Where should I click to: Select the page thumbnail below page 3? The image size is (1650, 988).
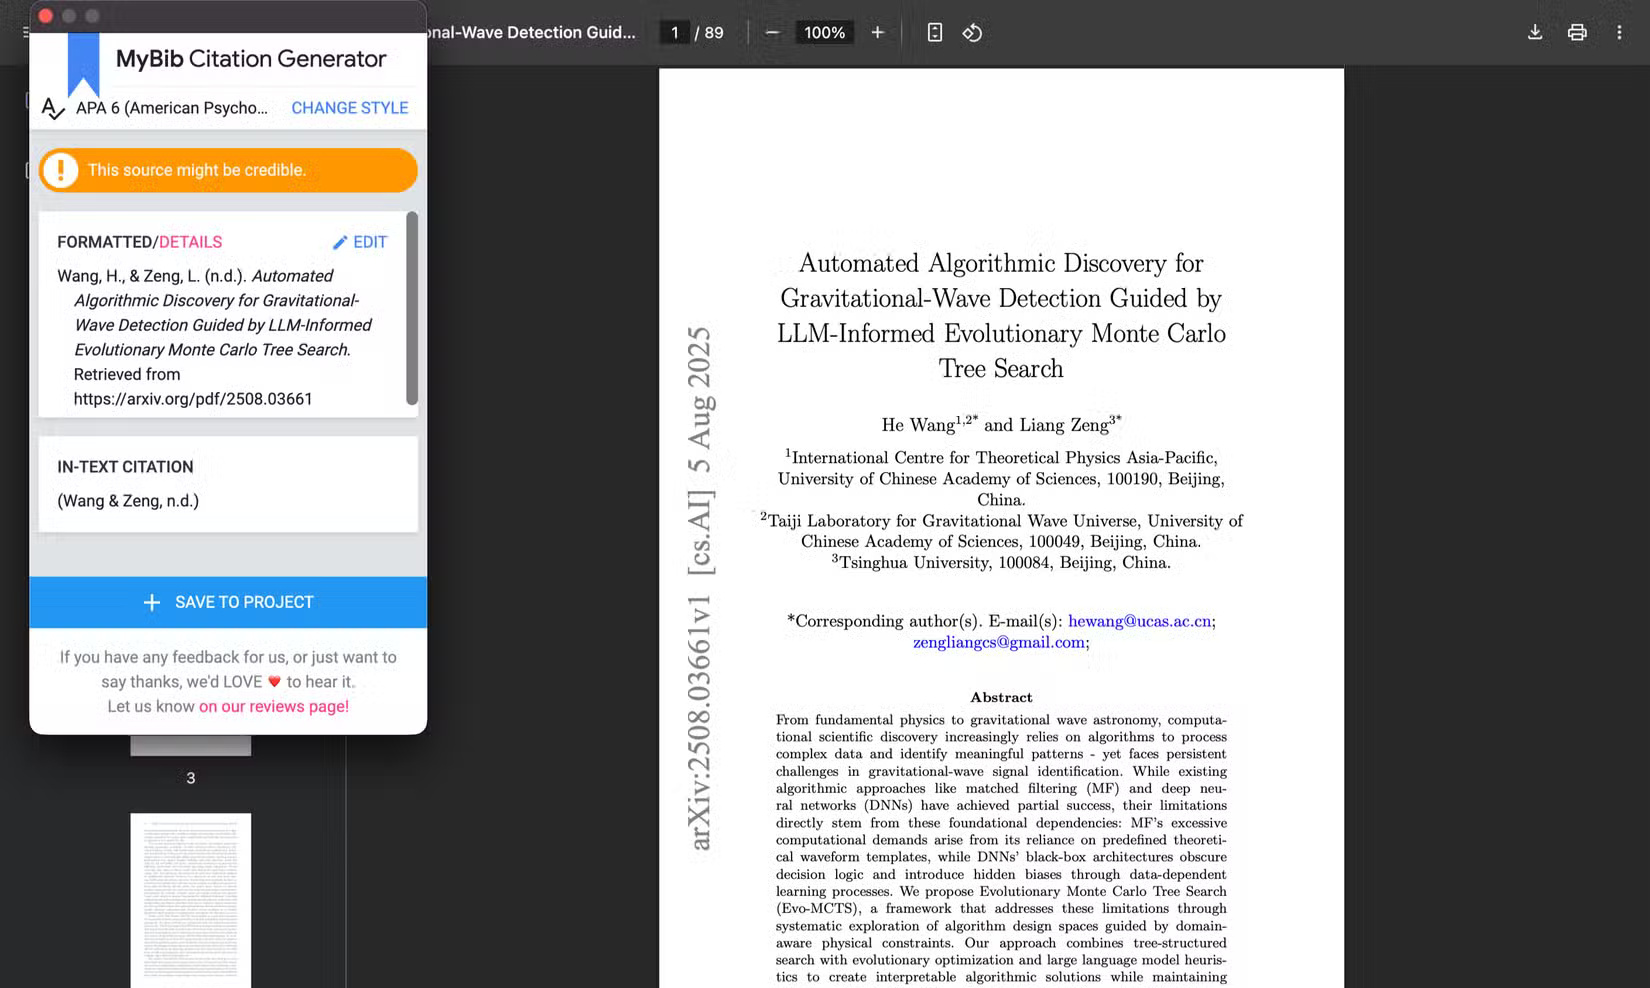click(190, 898)
